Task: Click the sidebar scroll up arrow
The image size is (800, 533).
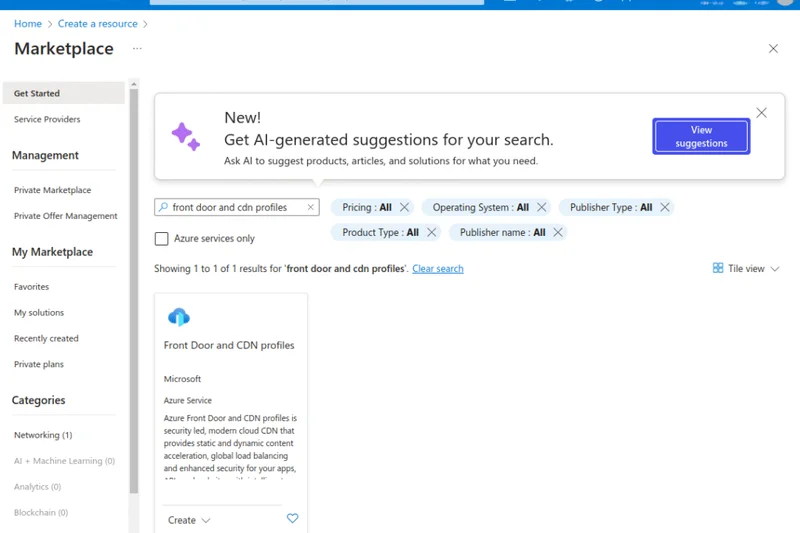Action: pyautogui.click(x=134, y=84)
